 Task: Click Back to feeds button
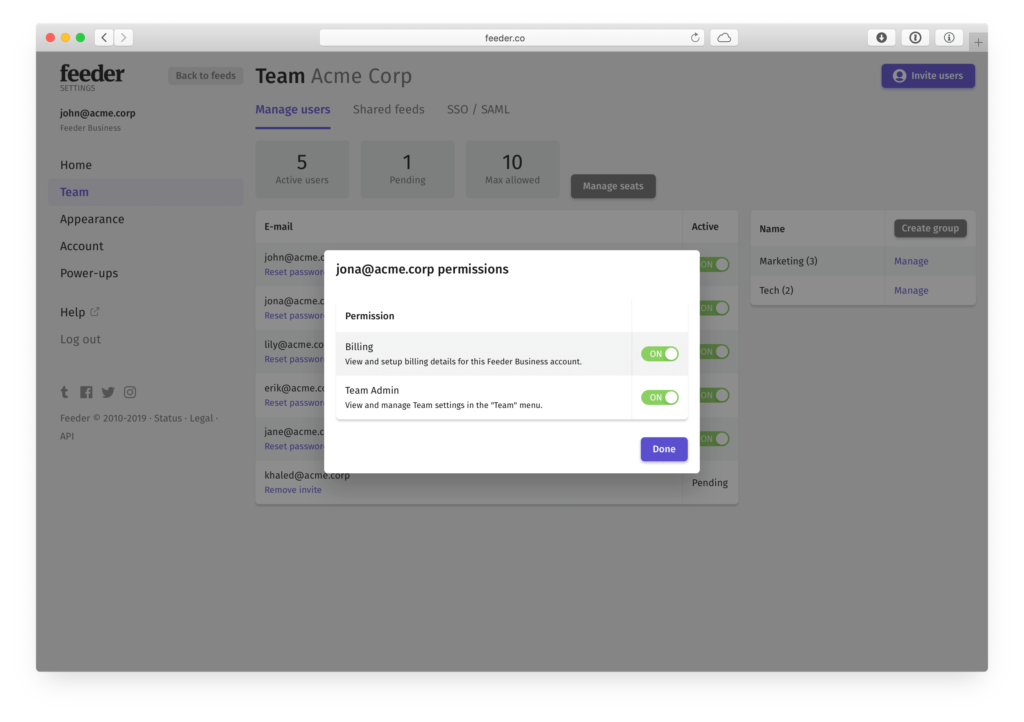click(205, 76)
